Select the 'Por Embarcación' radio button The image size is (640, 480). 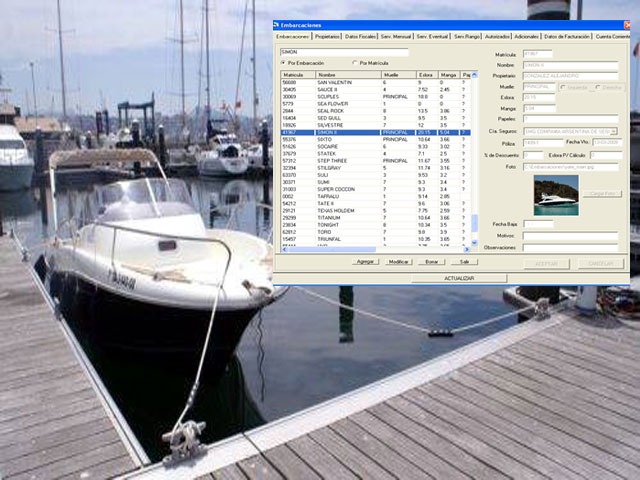point(283,63)
